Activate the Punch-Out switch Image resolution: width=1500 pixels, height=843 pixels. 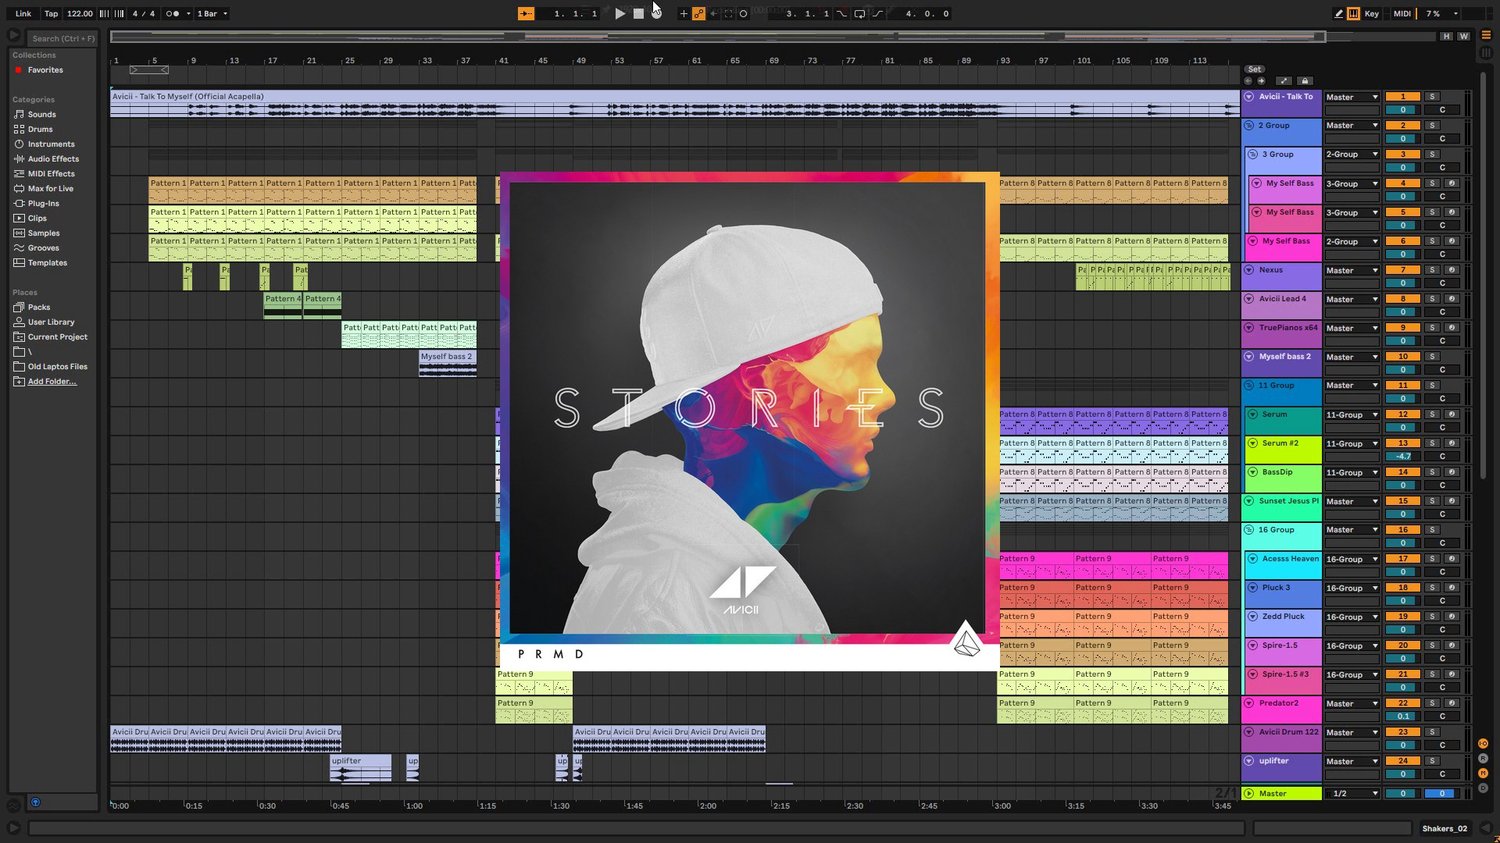coord(877,14)
